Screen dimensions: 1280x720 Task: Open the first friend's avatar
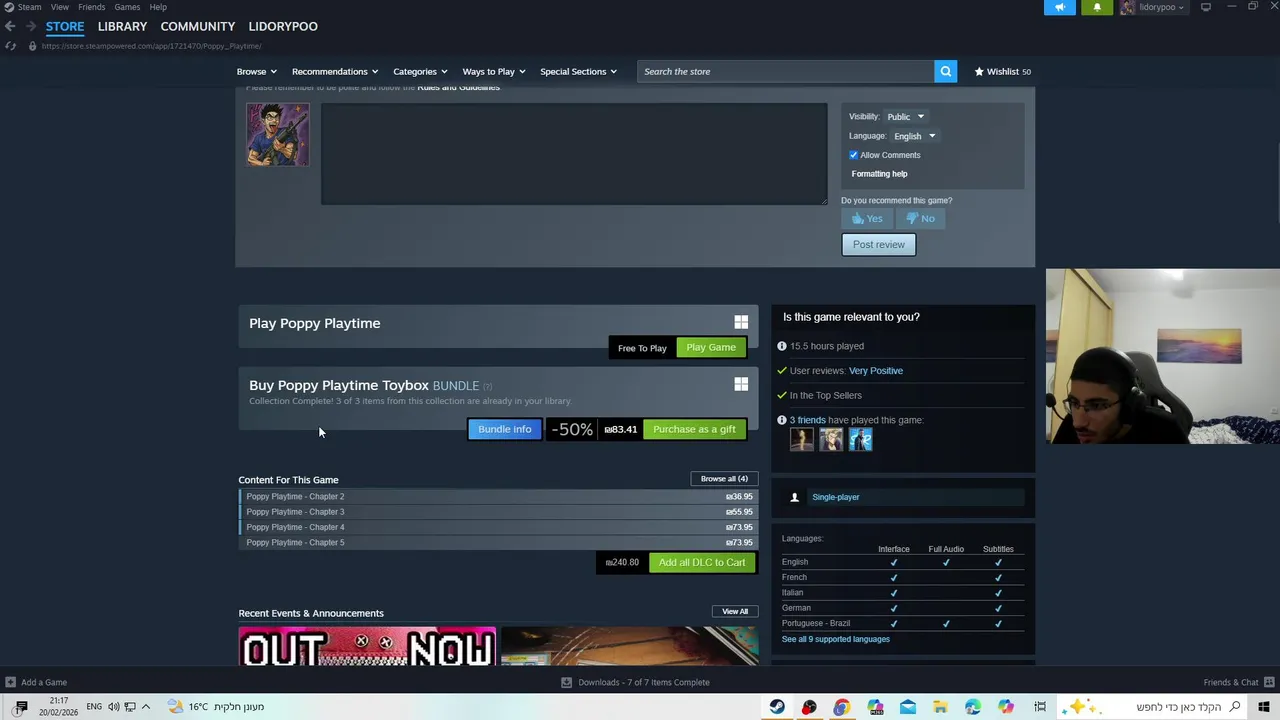[802, 439]
